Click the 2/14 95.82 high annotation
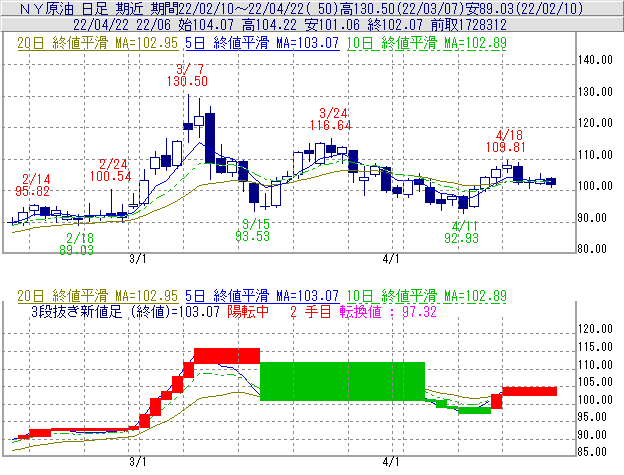The image size is (624, 475). point(33,185)
